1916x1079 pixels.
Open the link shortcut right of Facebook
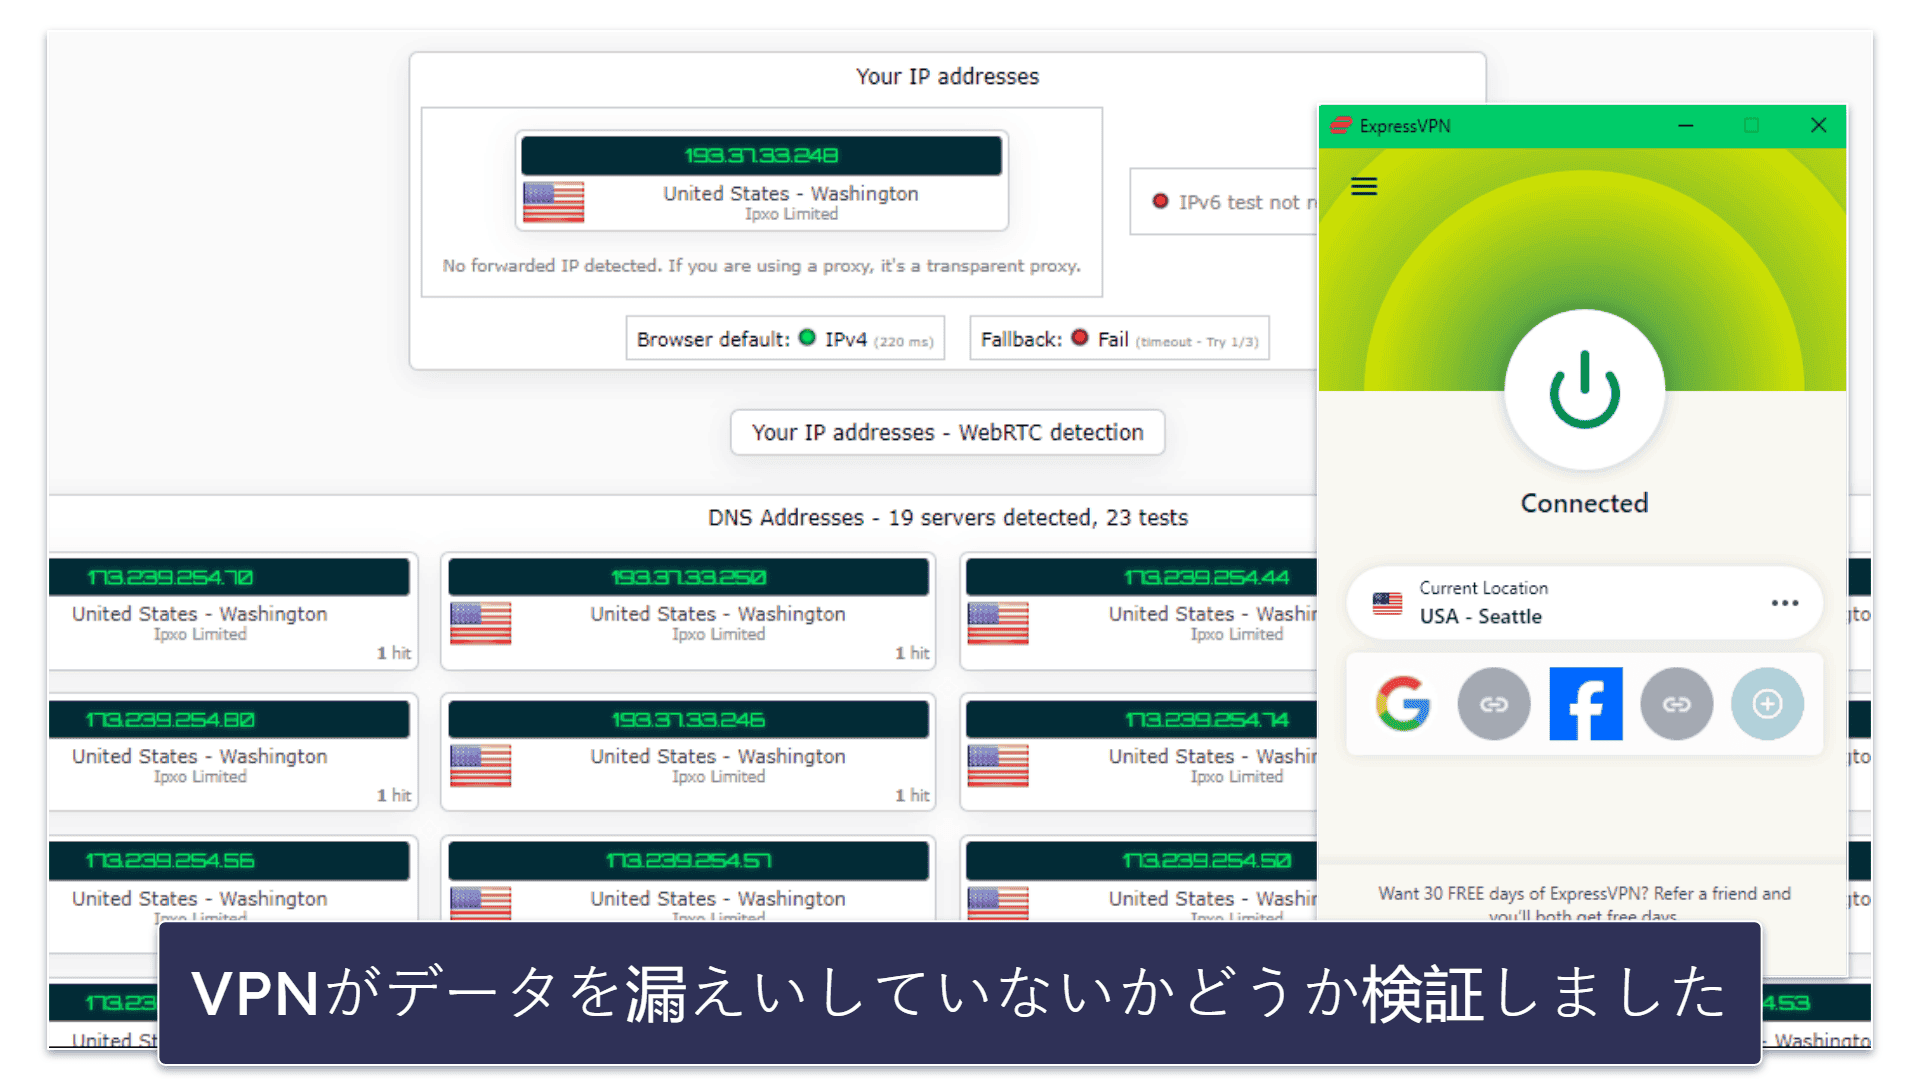(x=1676, y=704)
